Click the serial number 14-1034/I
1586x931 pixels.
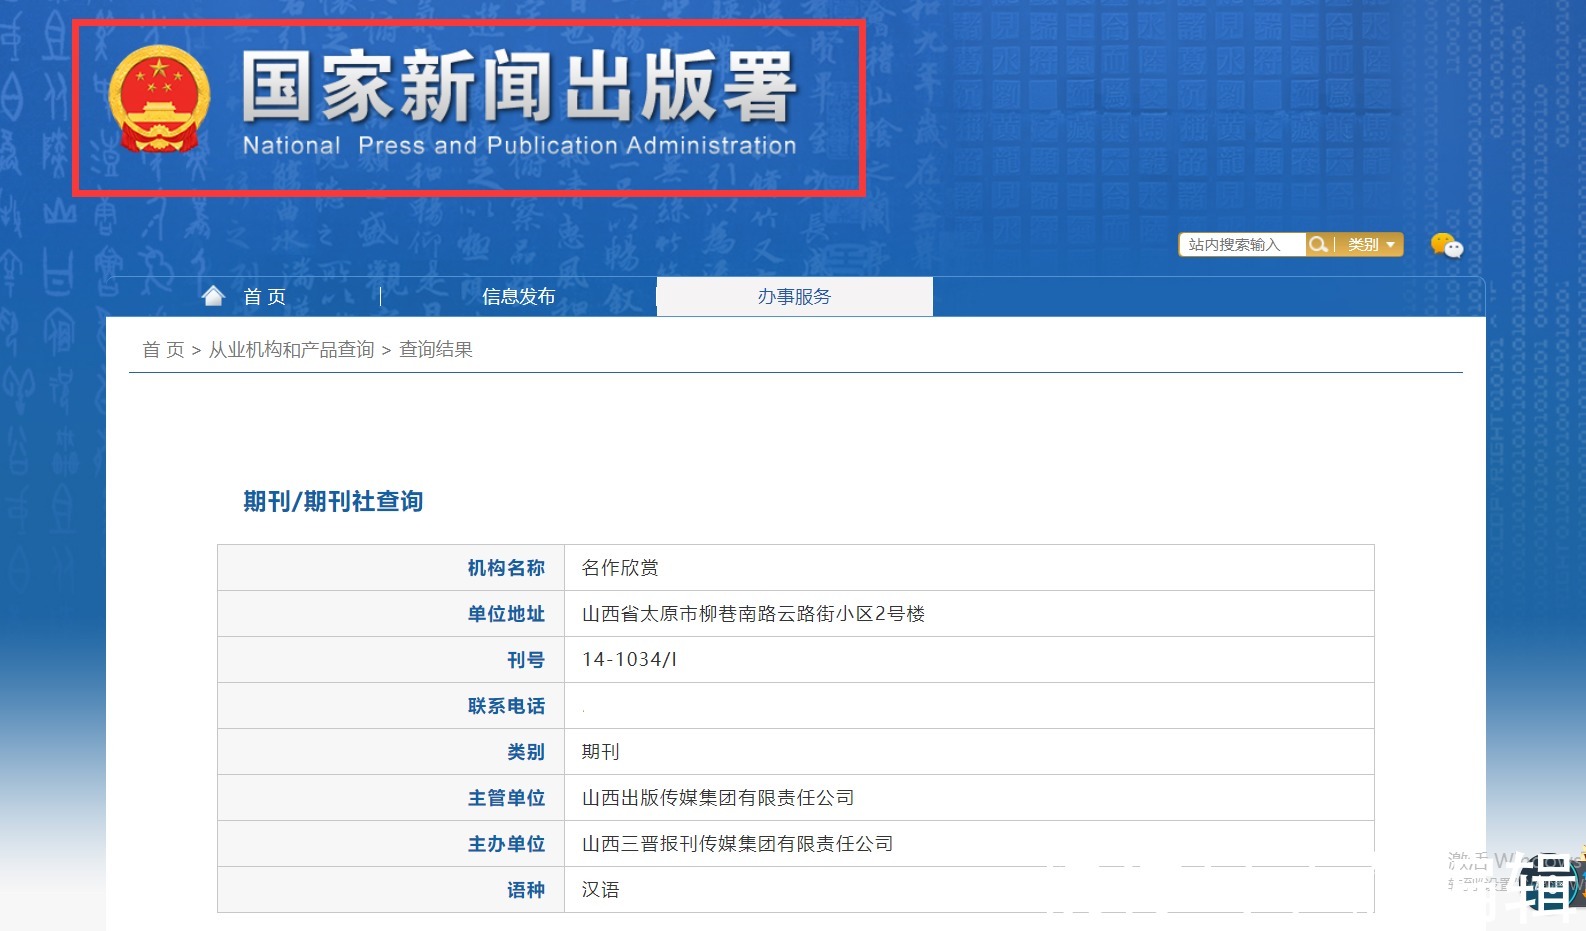(x=629, y=660)
